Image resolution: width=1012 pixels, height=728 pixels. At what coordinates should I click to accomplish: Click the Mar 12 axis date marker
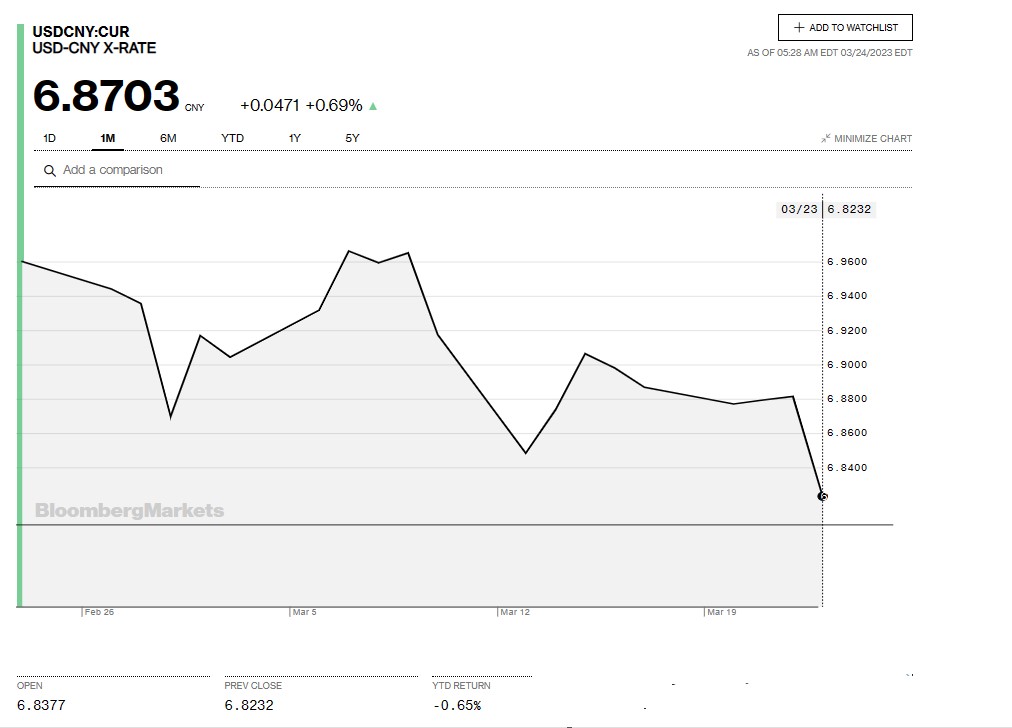point(515,612)
